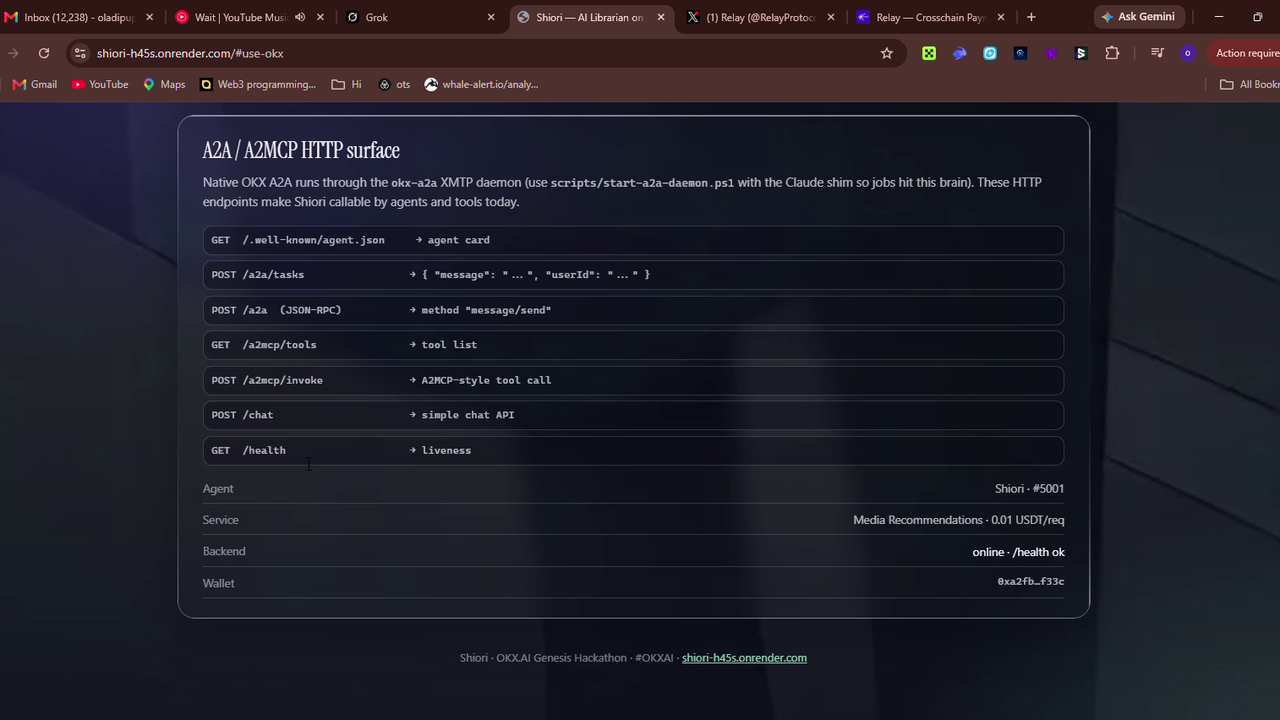Open the Extensions puzzle icon
The height and width of the screenshot is (720, 1280).
tap(1112, 53)
